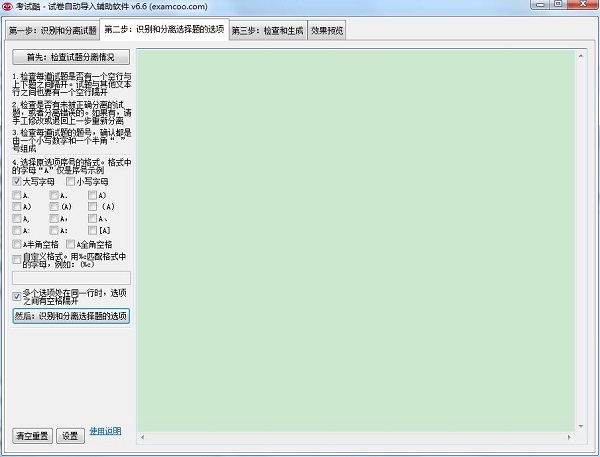Click the custom format text input box
This screenshot has width=600, height=457.
click(71, 278)
